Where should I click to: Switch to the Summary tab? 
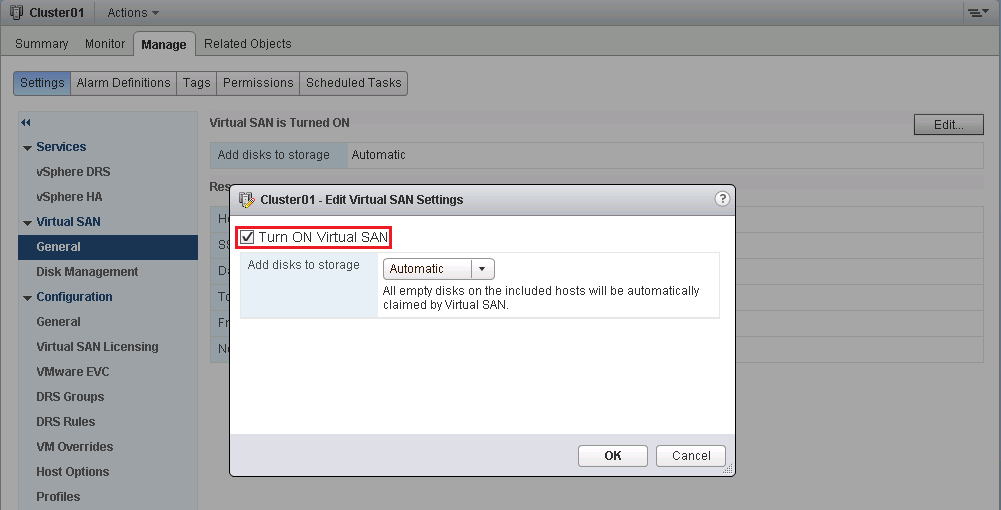[42, 44]
